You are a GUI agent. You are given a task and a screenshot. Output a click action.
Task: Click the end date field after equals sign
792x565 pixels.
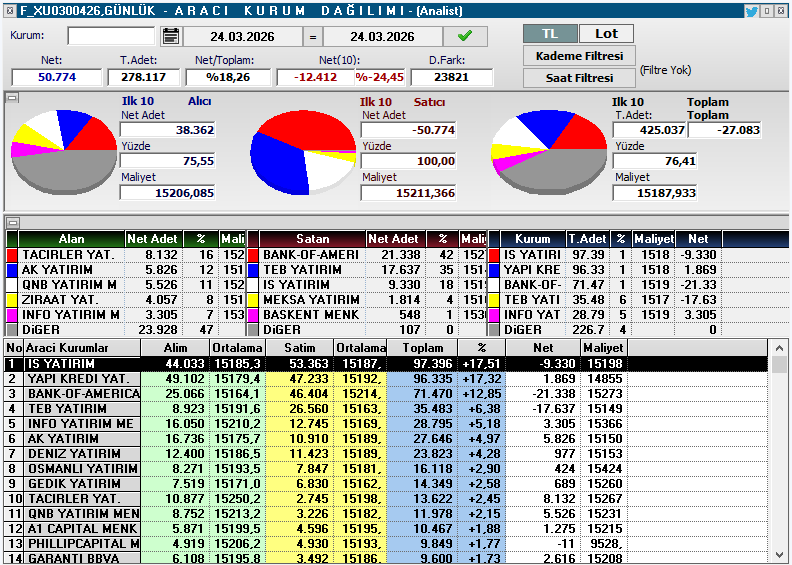coord(382,36)
